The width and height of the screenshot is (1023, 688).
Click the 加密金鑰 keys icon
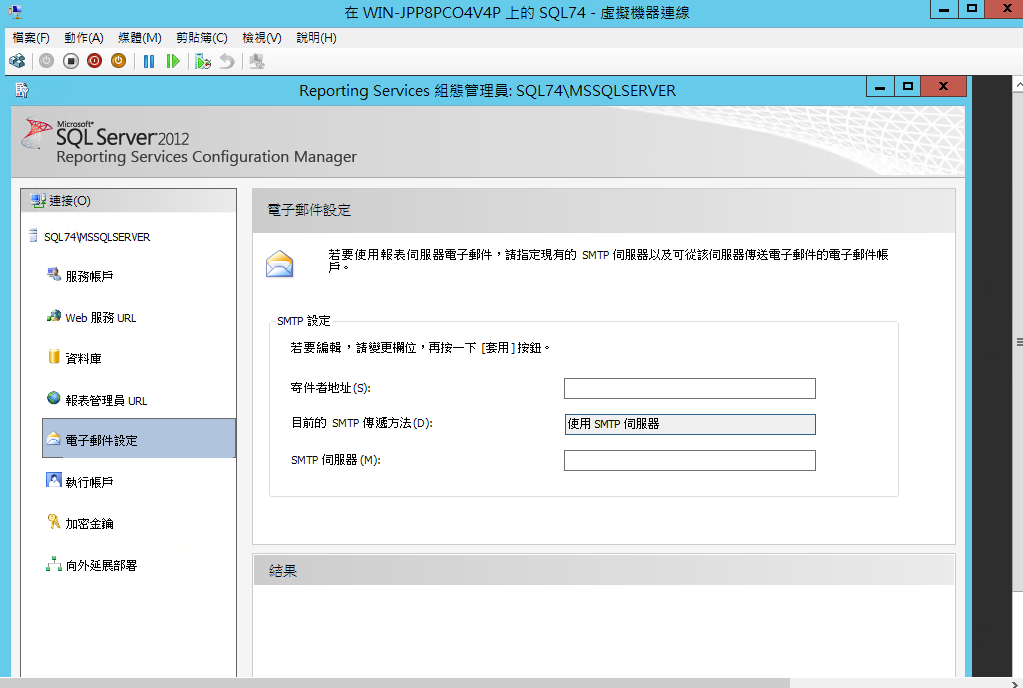[x=54, y=522]
